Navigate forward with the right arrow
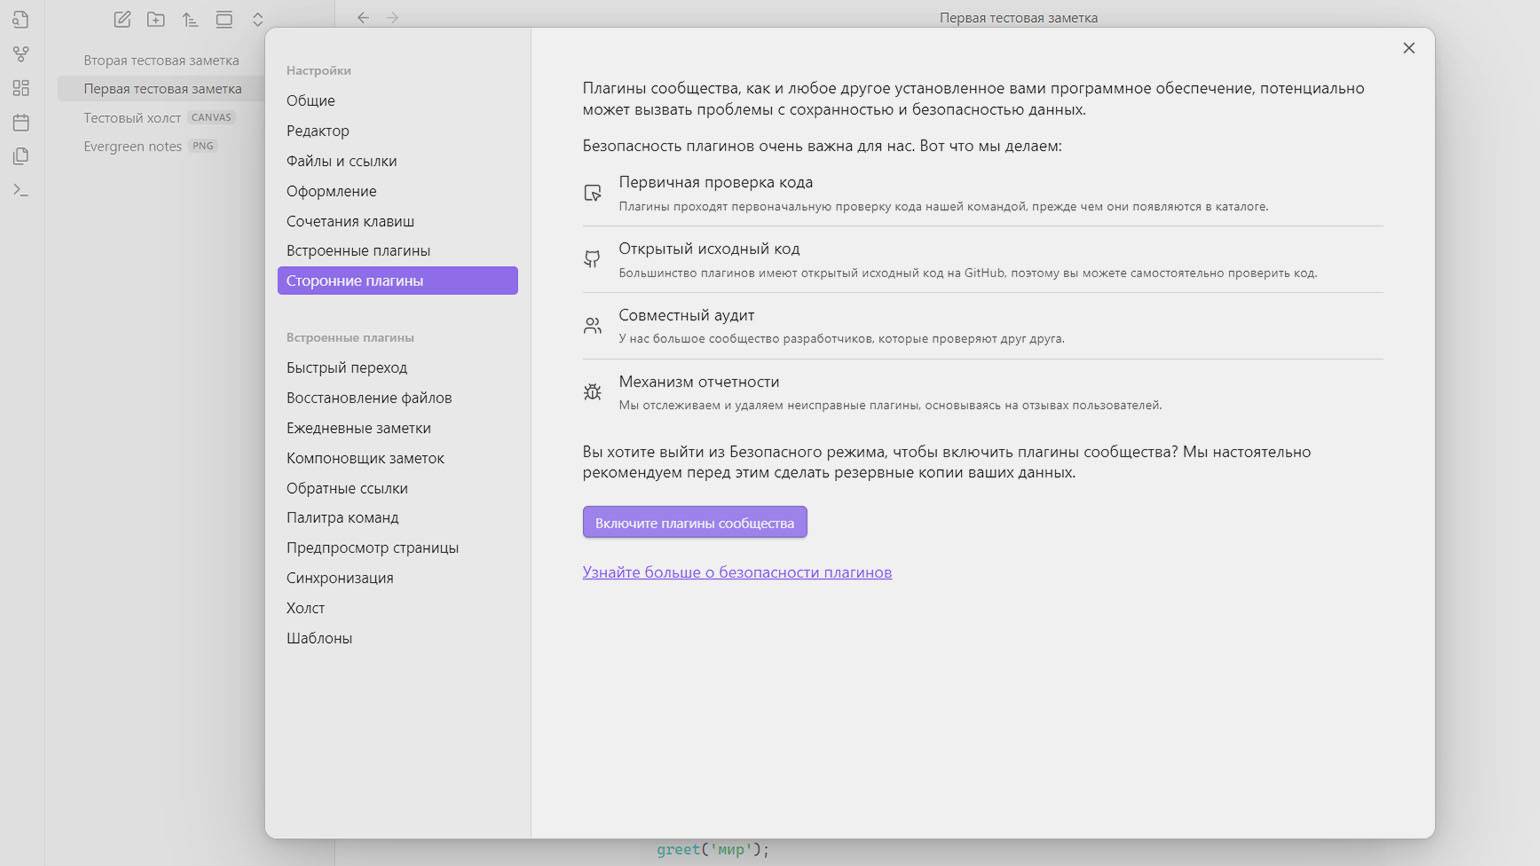 [x=393, y=18]
